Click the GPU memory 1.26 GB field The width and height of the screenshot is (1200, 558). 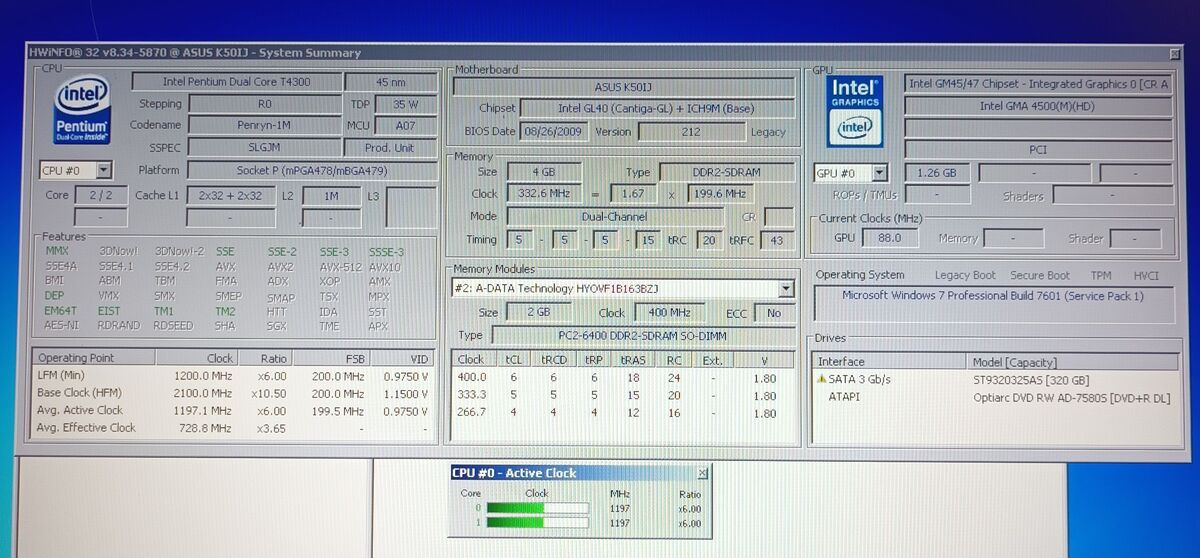937,173
